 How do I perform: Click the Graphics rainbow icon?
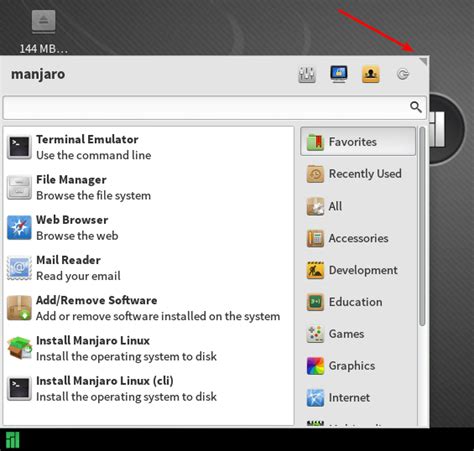pyautogui.click(x=315, y=366)
